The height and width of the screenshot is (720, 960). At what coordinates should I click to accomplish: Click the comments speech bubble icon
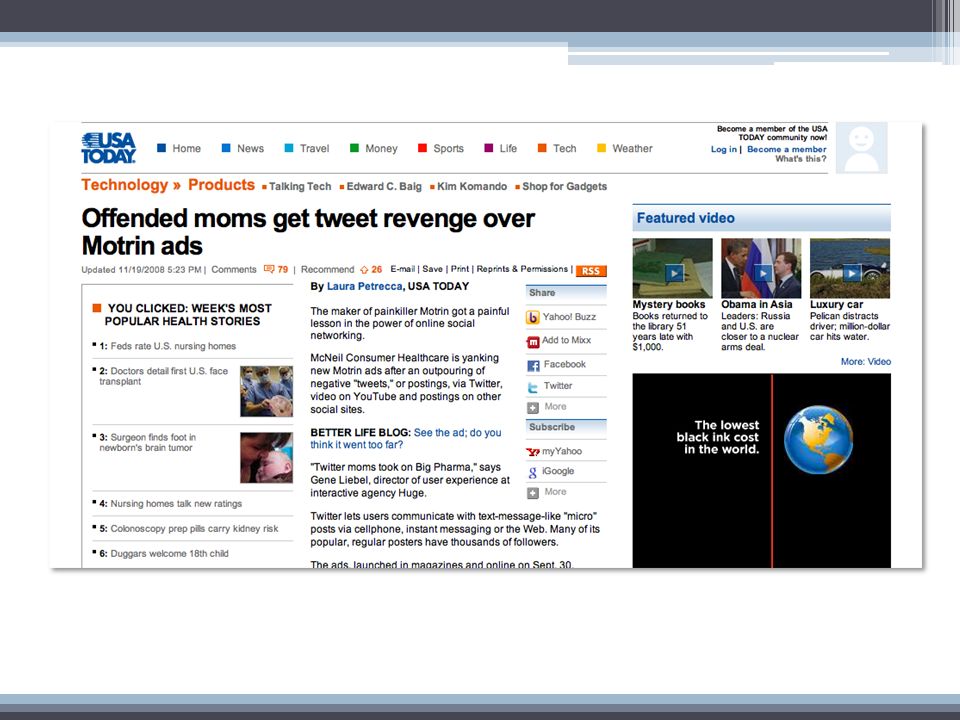(269, 269)
